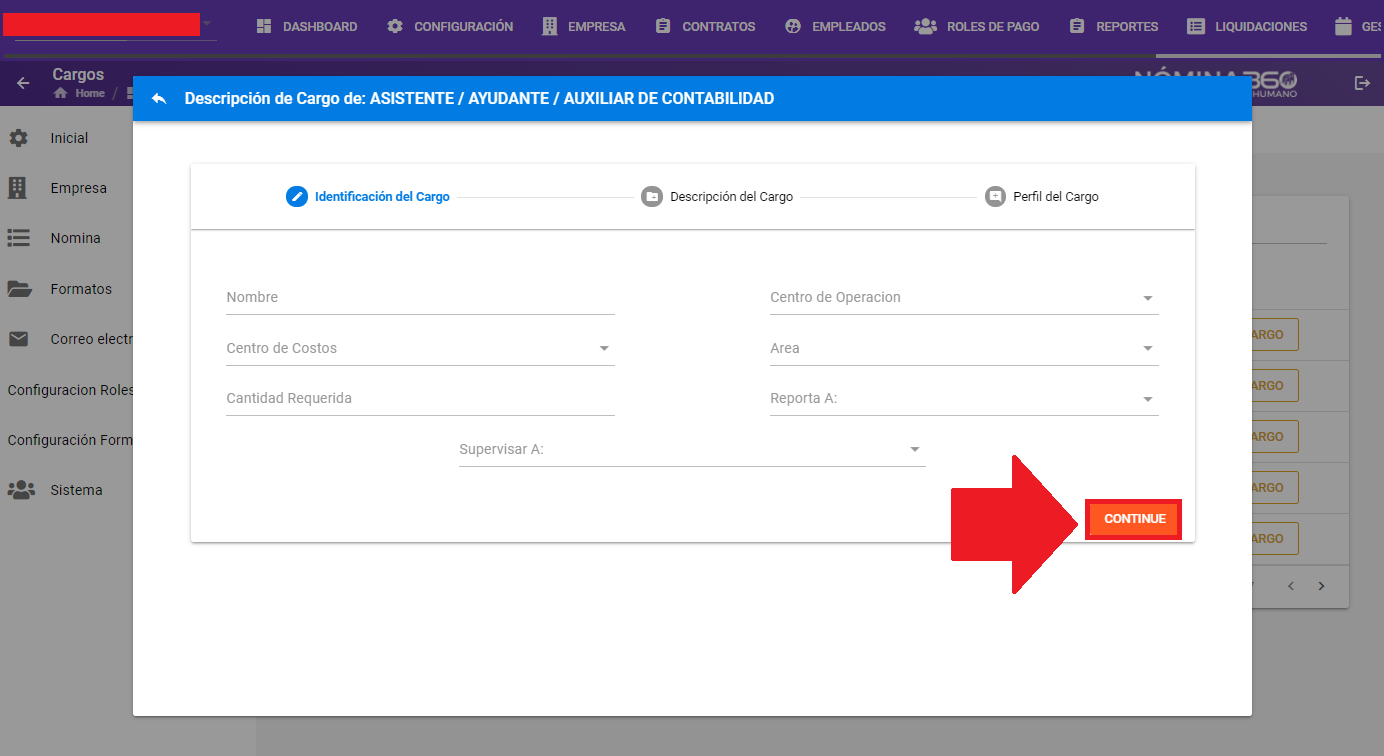Click the Empleados icon in top bar

pos(793,27)
